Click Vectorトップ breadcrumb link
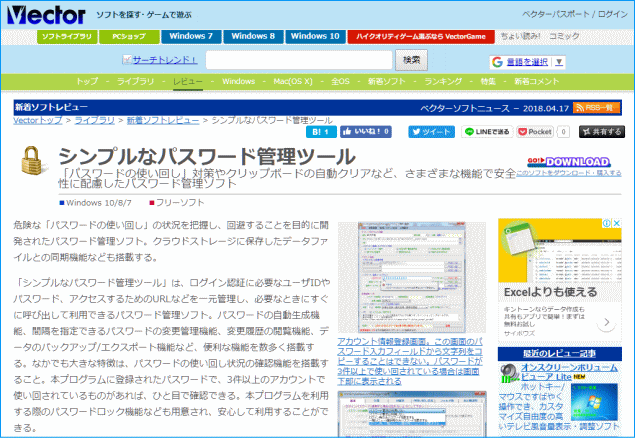This screenshot has height=438, width=635. coord(38,120)
